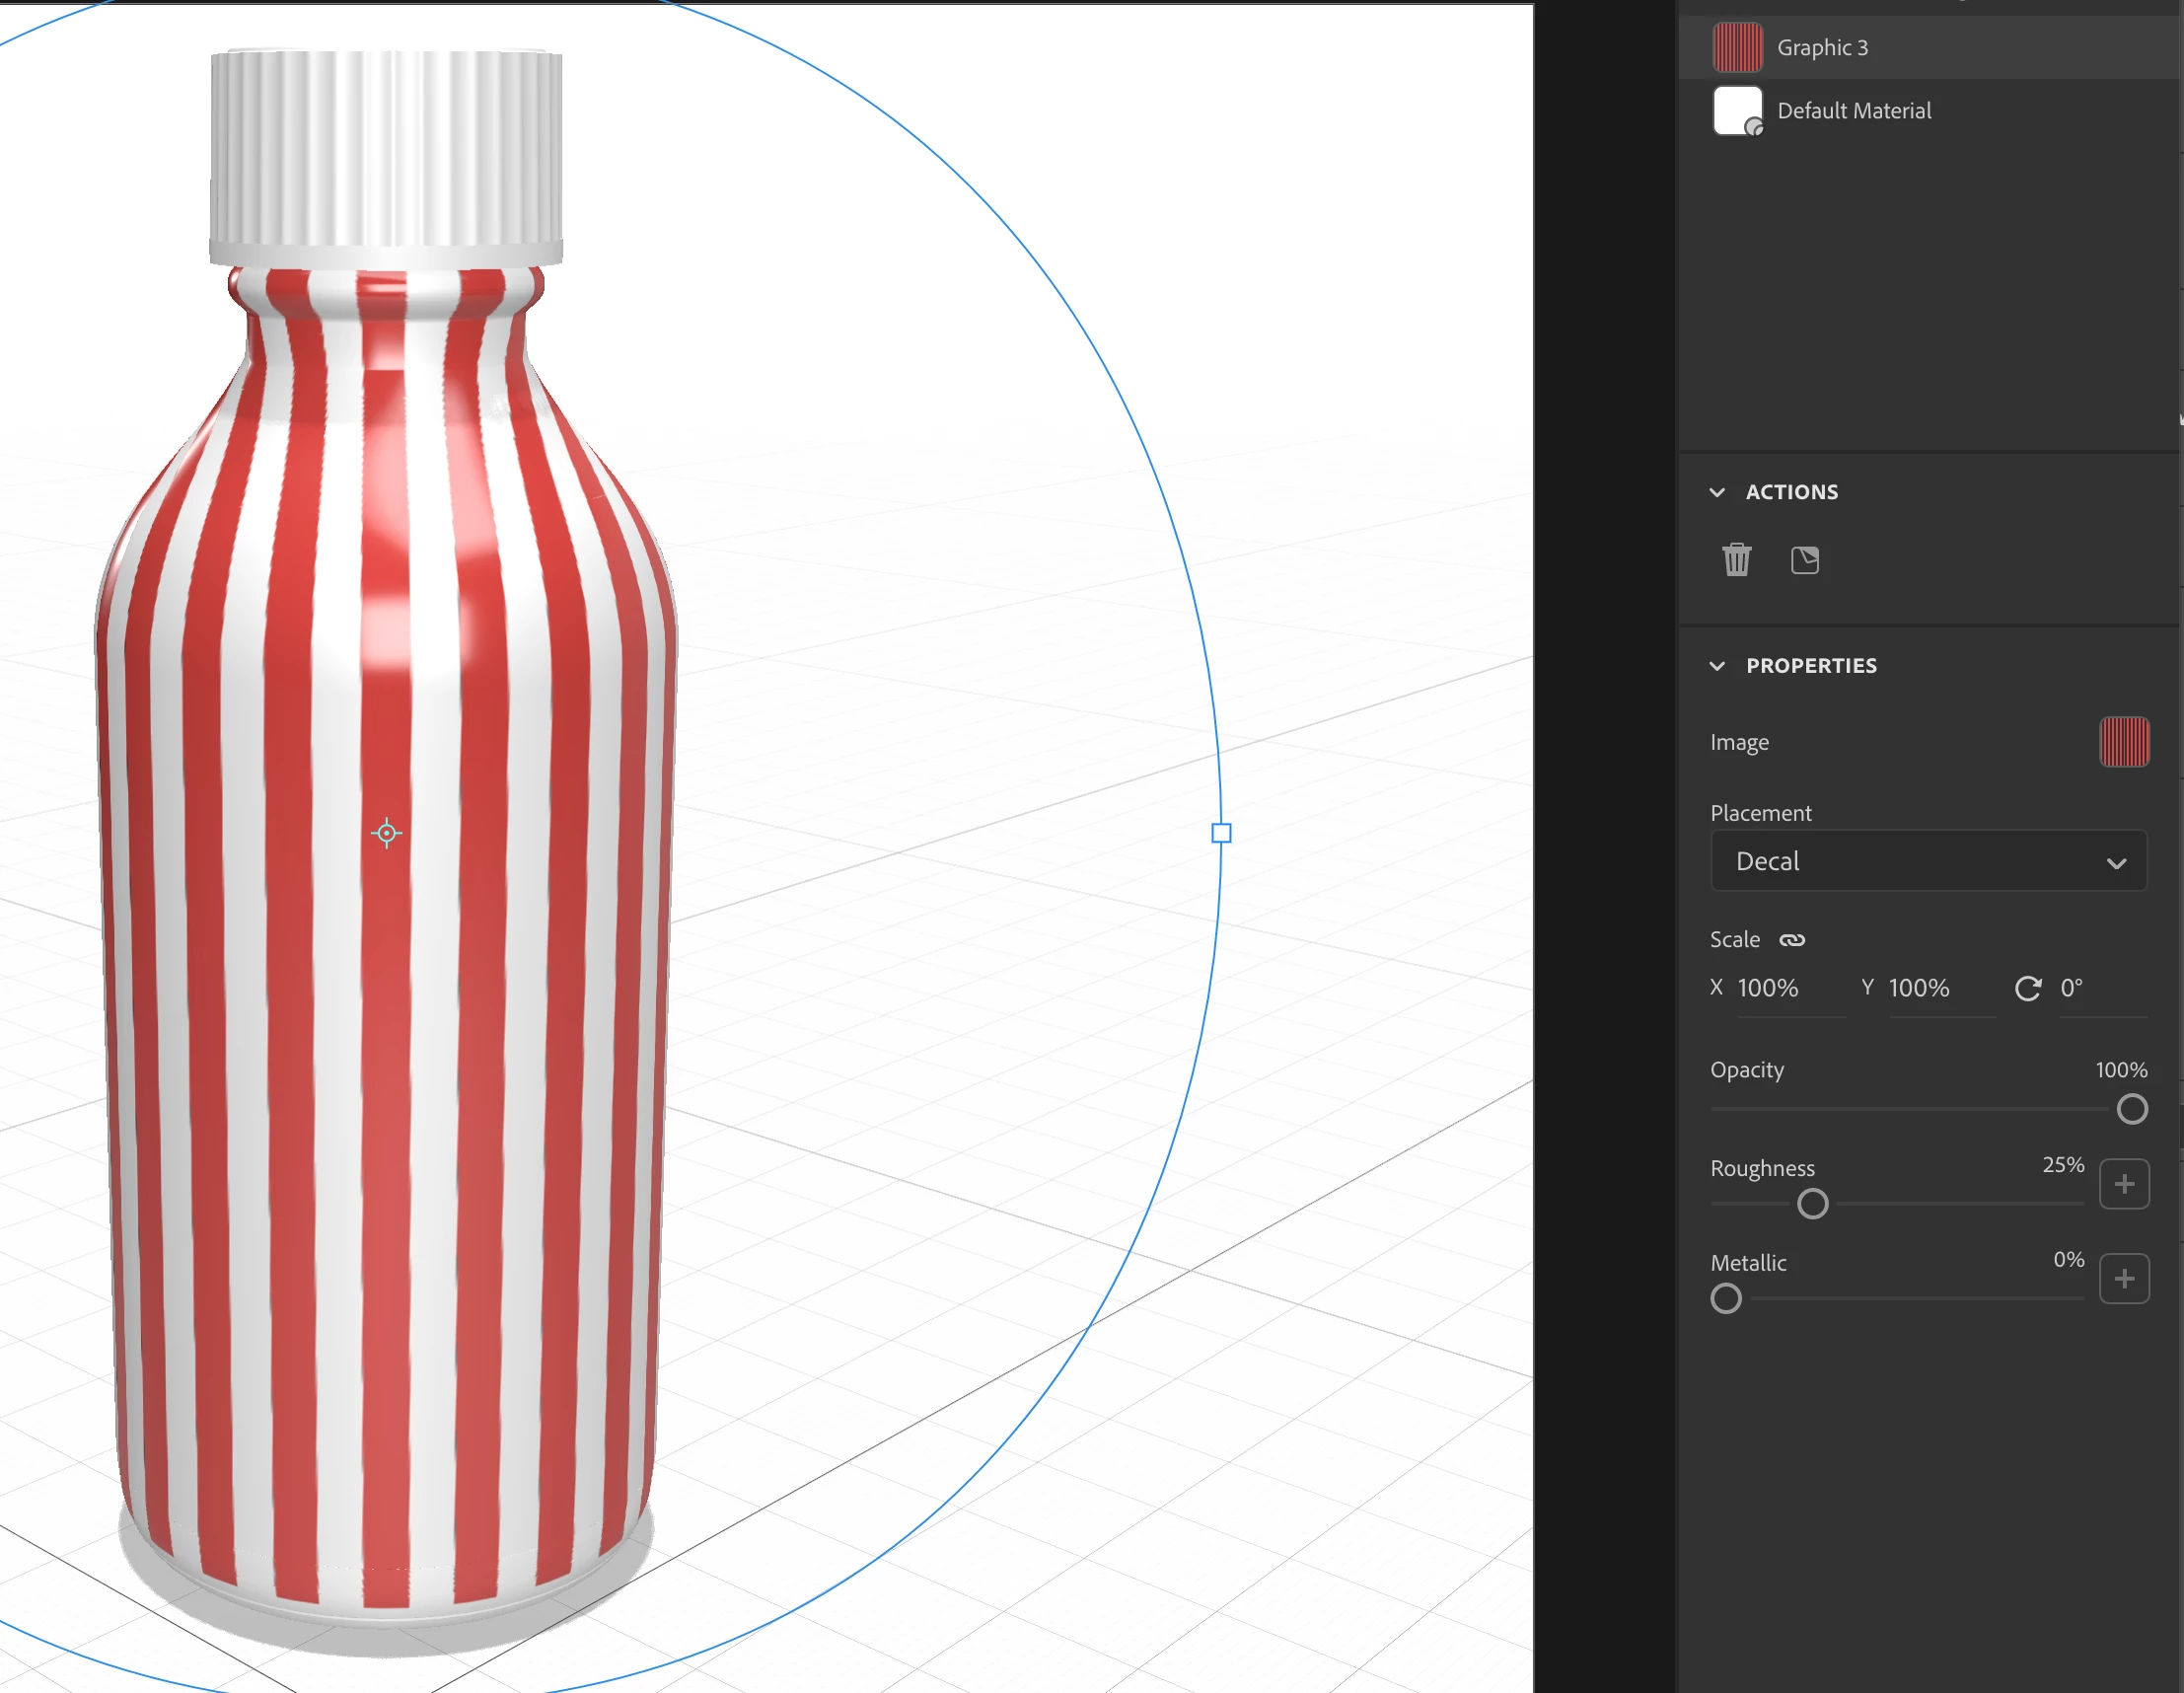Click the rotation icon next to 0°

pyautogui.click(x=2028, y=989)
